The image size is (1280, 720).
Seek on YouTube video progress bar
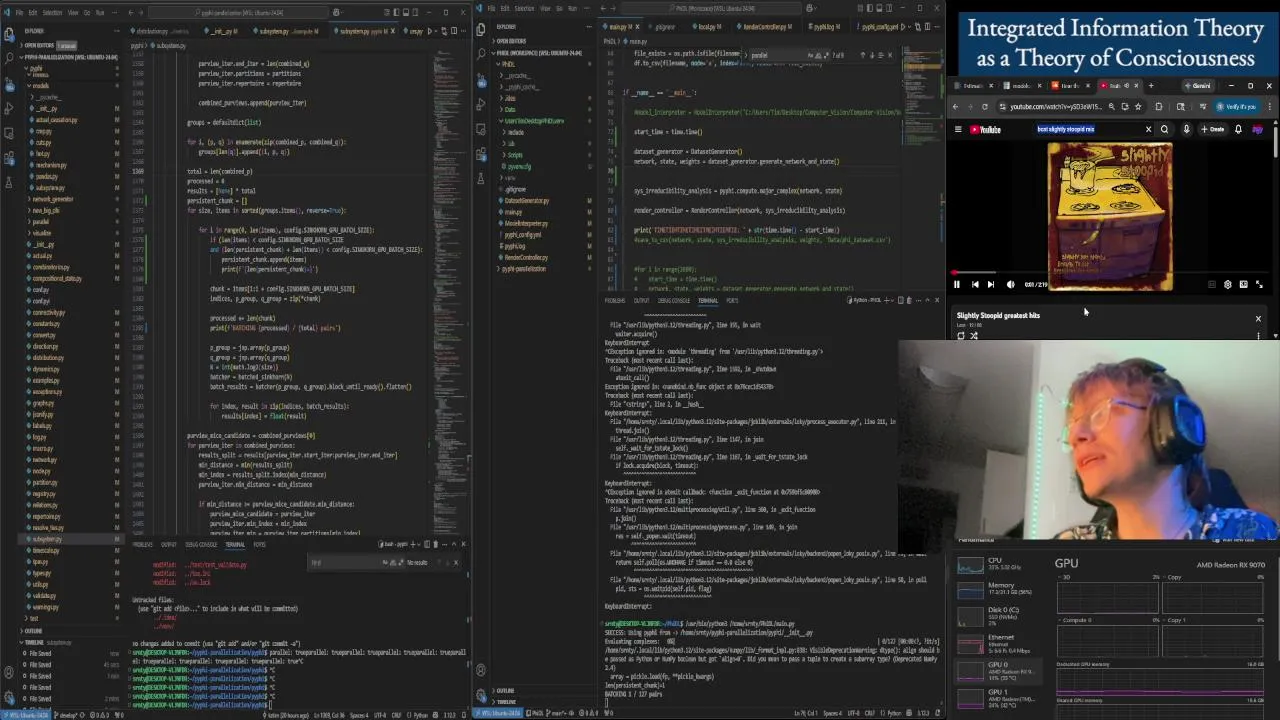coord(1110,273)
